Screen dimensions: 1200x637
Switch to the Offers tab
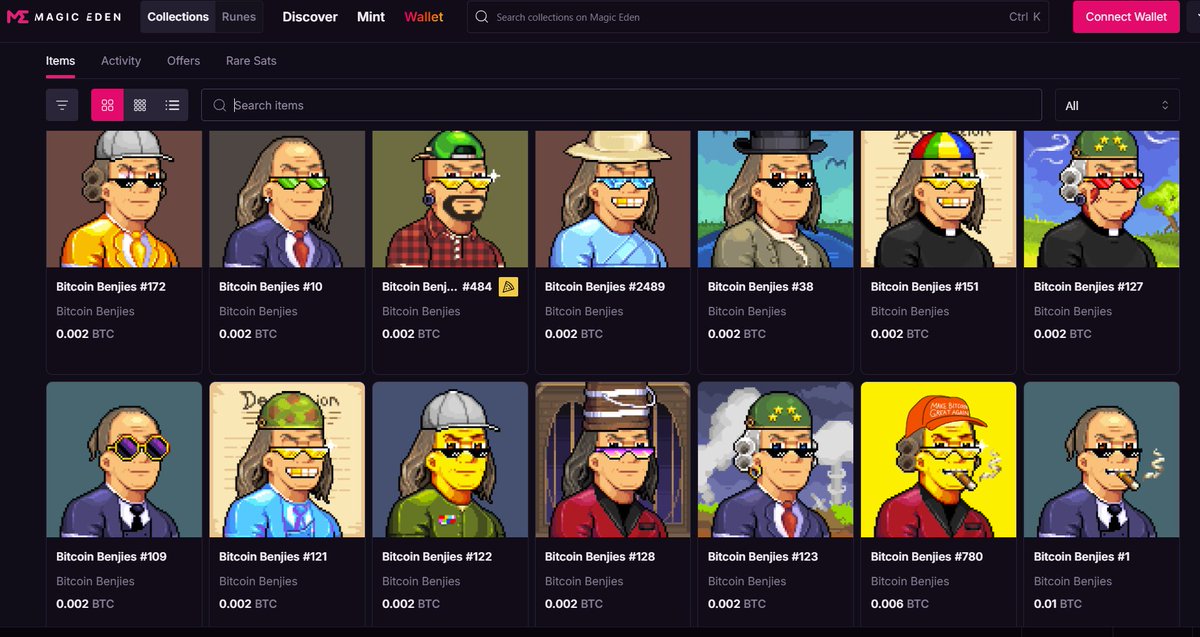click(183, 61)
